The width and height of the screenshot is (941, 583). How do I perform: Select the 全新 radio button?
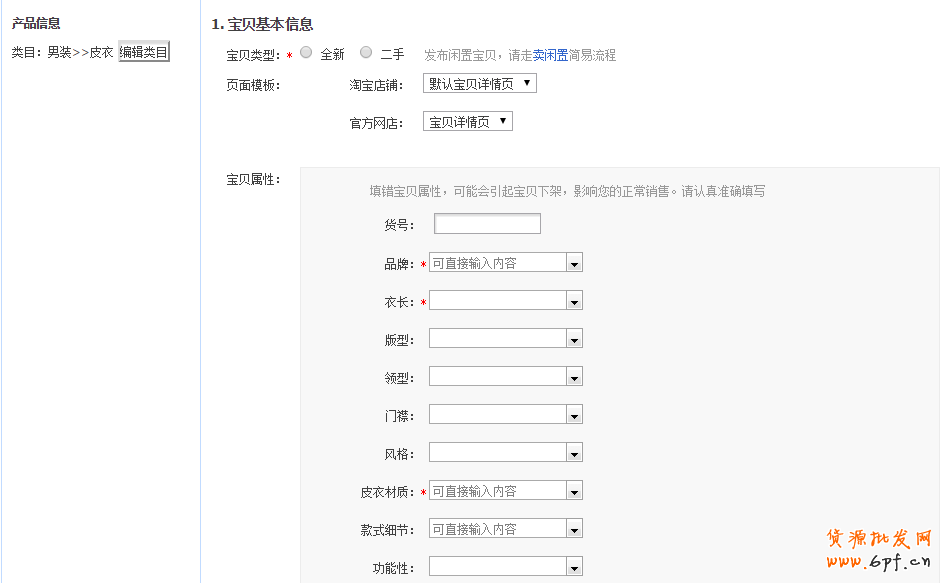pyautogui.click(x=306, y=53)
